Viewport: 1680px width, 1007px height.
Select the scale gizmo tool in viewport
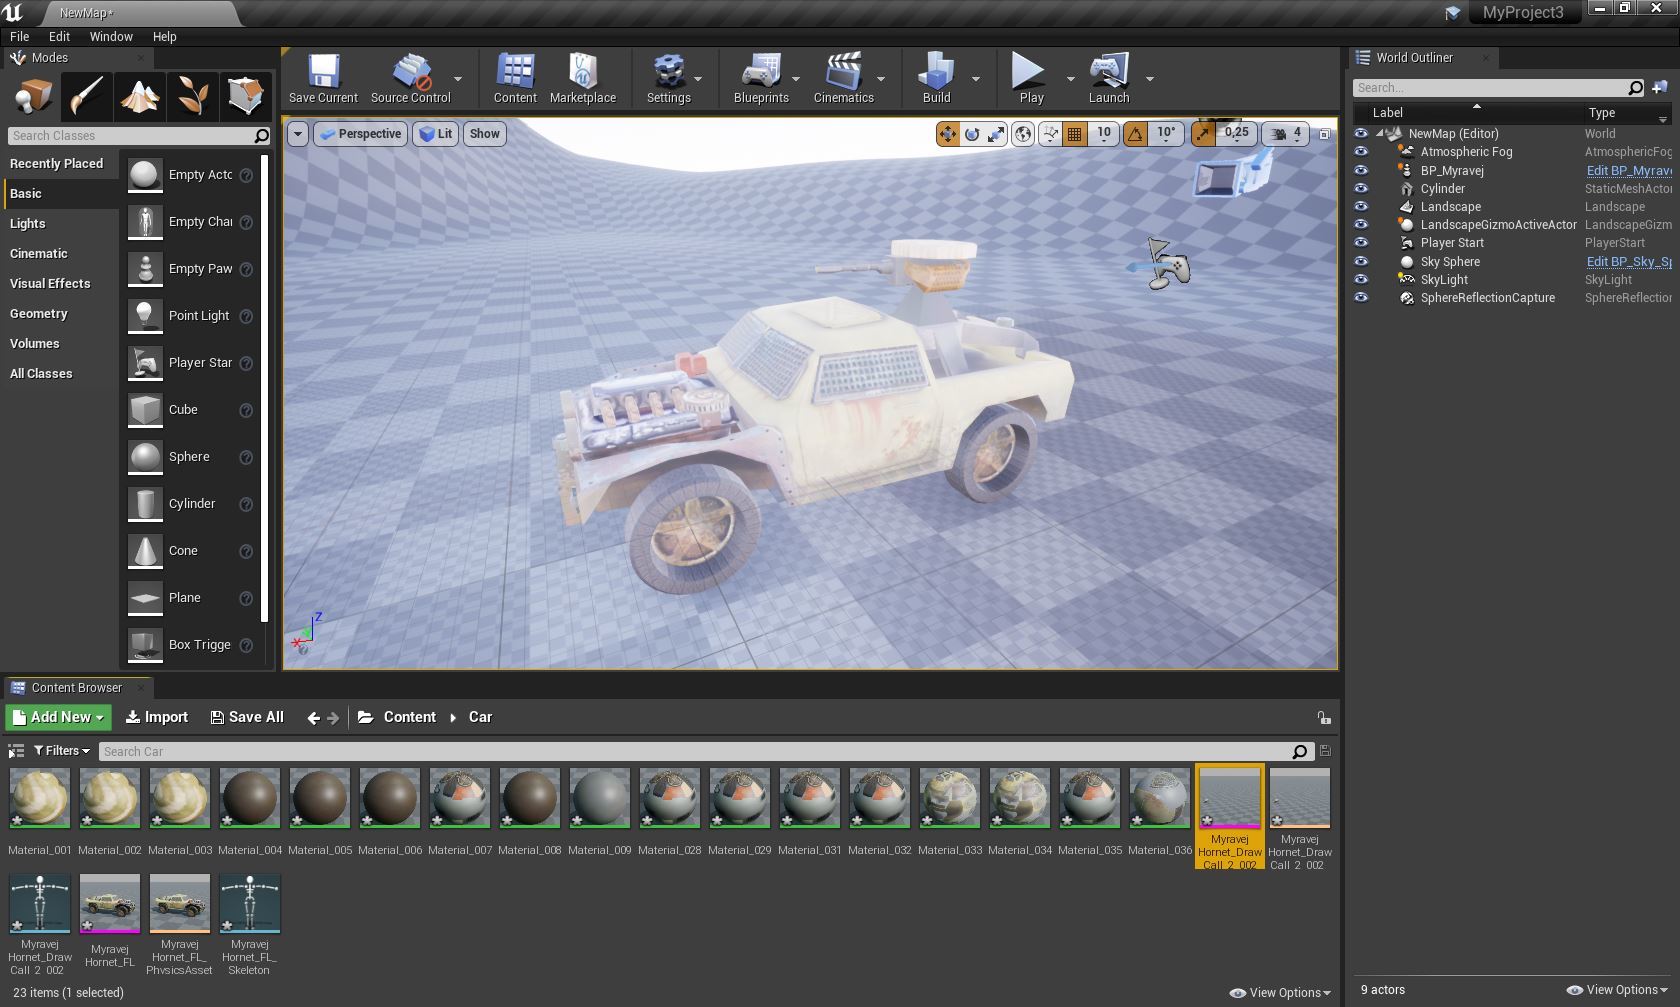tap(996, 134)
